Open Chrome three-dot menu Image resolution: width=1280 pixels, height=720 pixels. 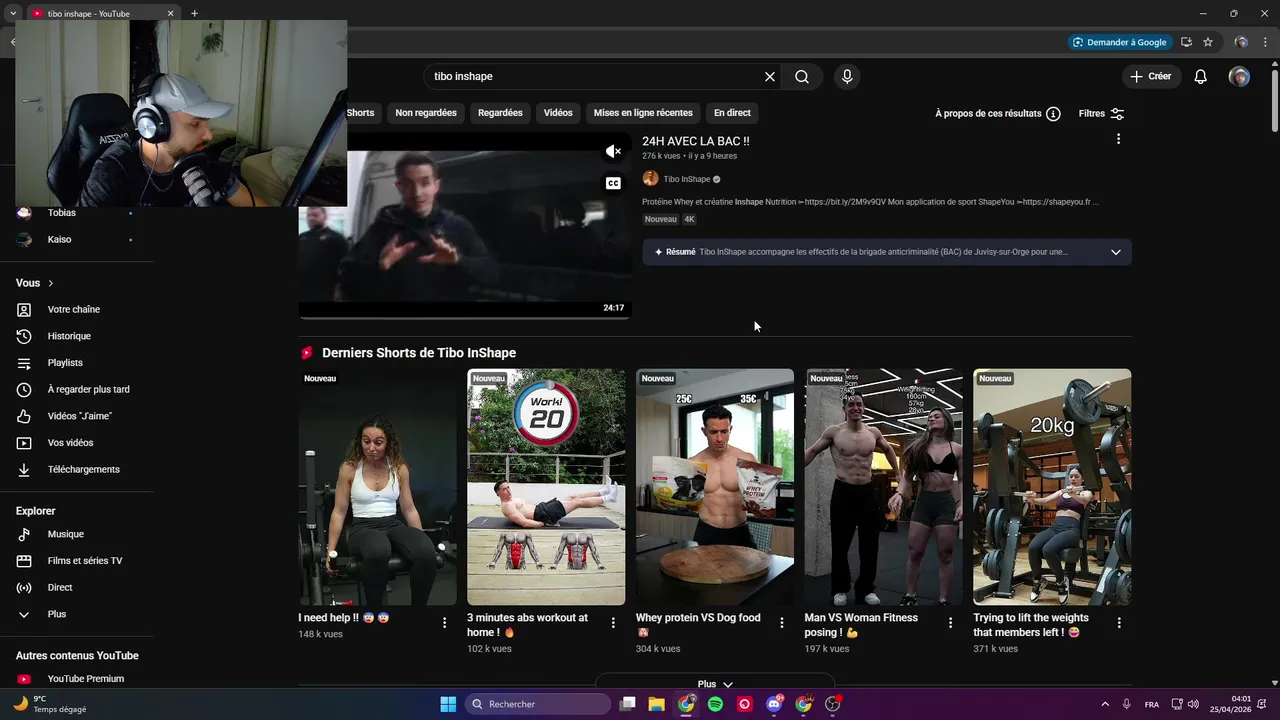coord(1265,42)
